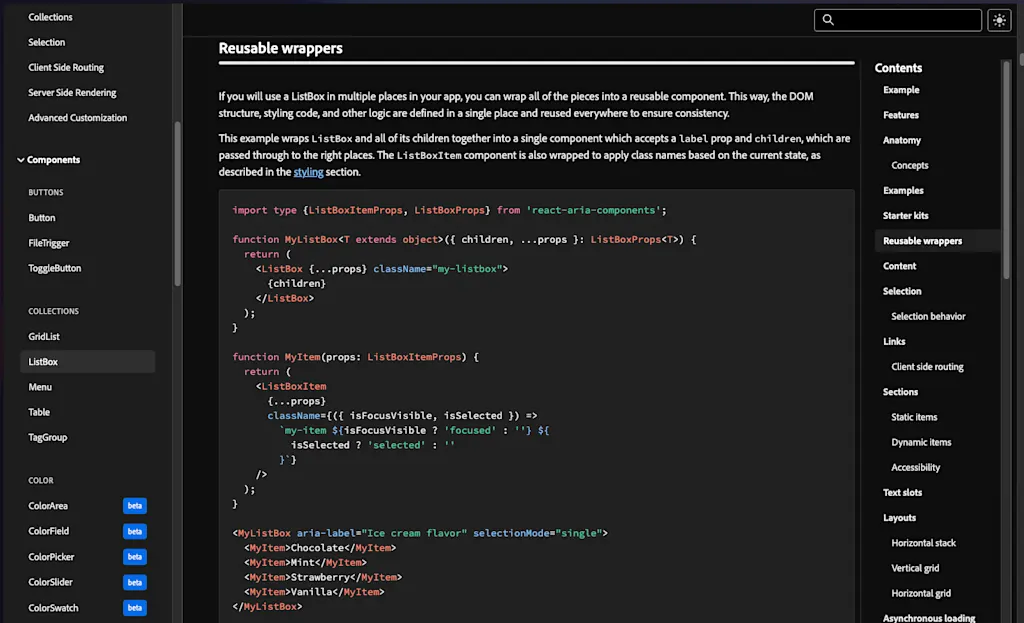Image resolution: width=1024 pixels, height=623 pixels.
Task: Click the beta badge beside ColorArea
Action: pos(135,506)
